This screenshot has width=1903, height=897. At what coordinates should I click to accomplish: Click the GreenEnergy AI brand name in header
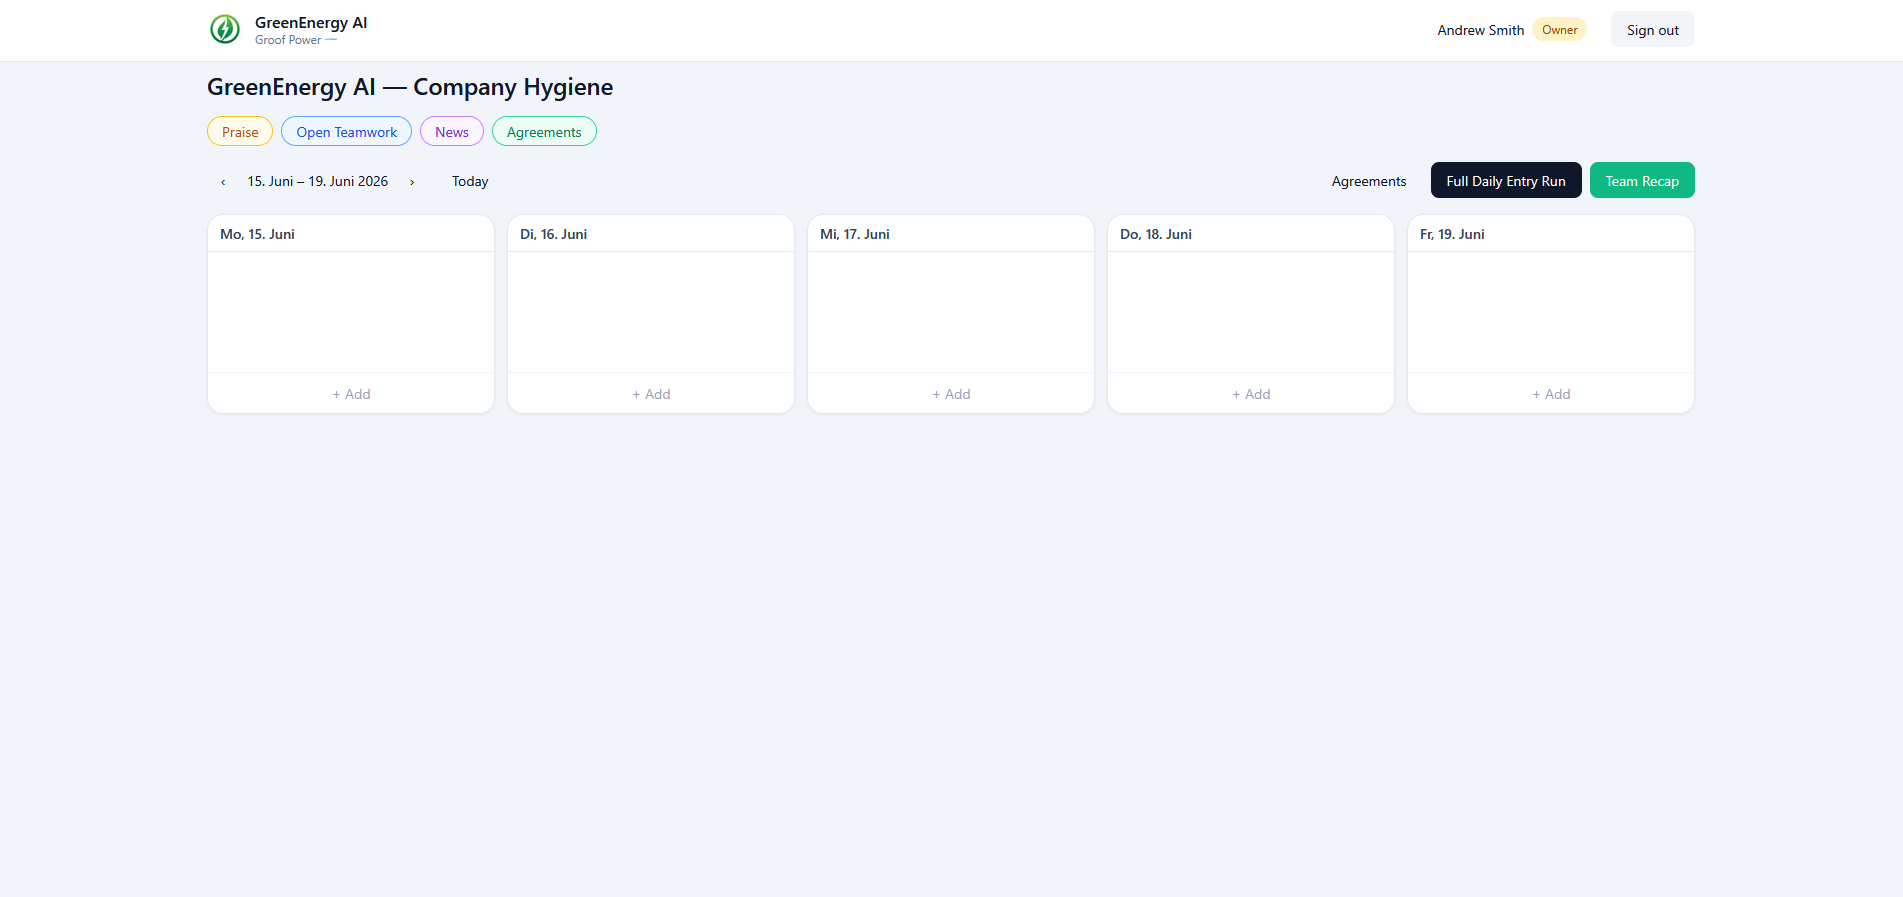pyautogui.click(x=311, y=22)
